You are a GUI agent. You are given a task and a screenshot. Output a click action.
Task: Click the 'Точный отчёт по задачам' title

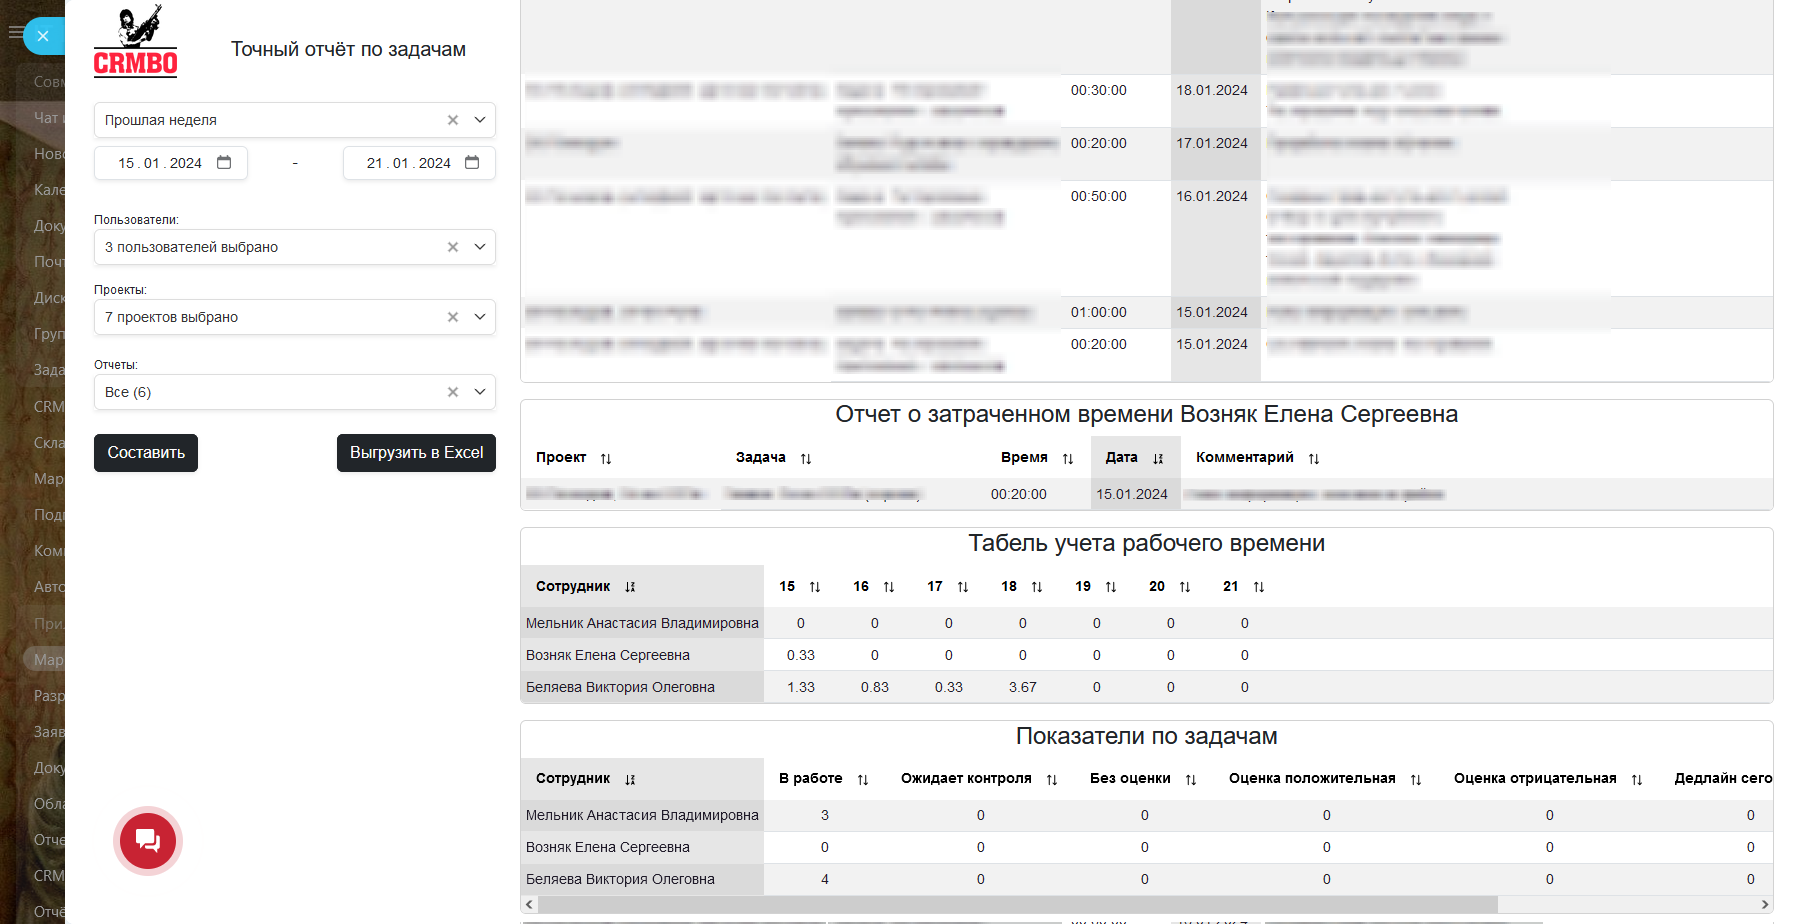tap(349, 49)
